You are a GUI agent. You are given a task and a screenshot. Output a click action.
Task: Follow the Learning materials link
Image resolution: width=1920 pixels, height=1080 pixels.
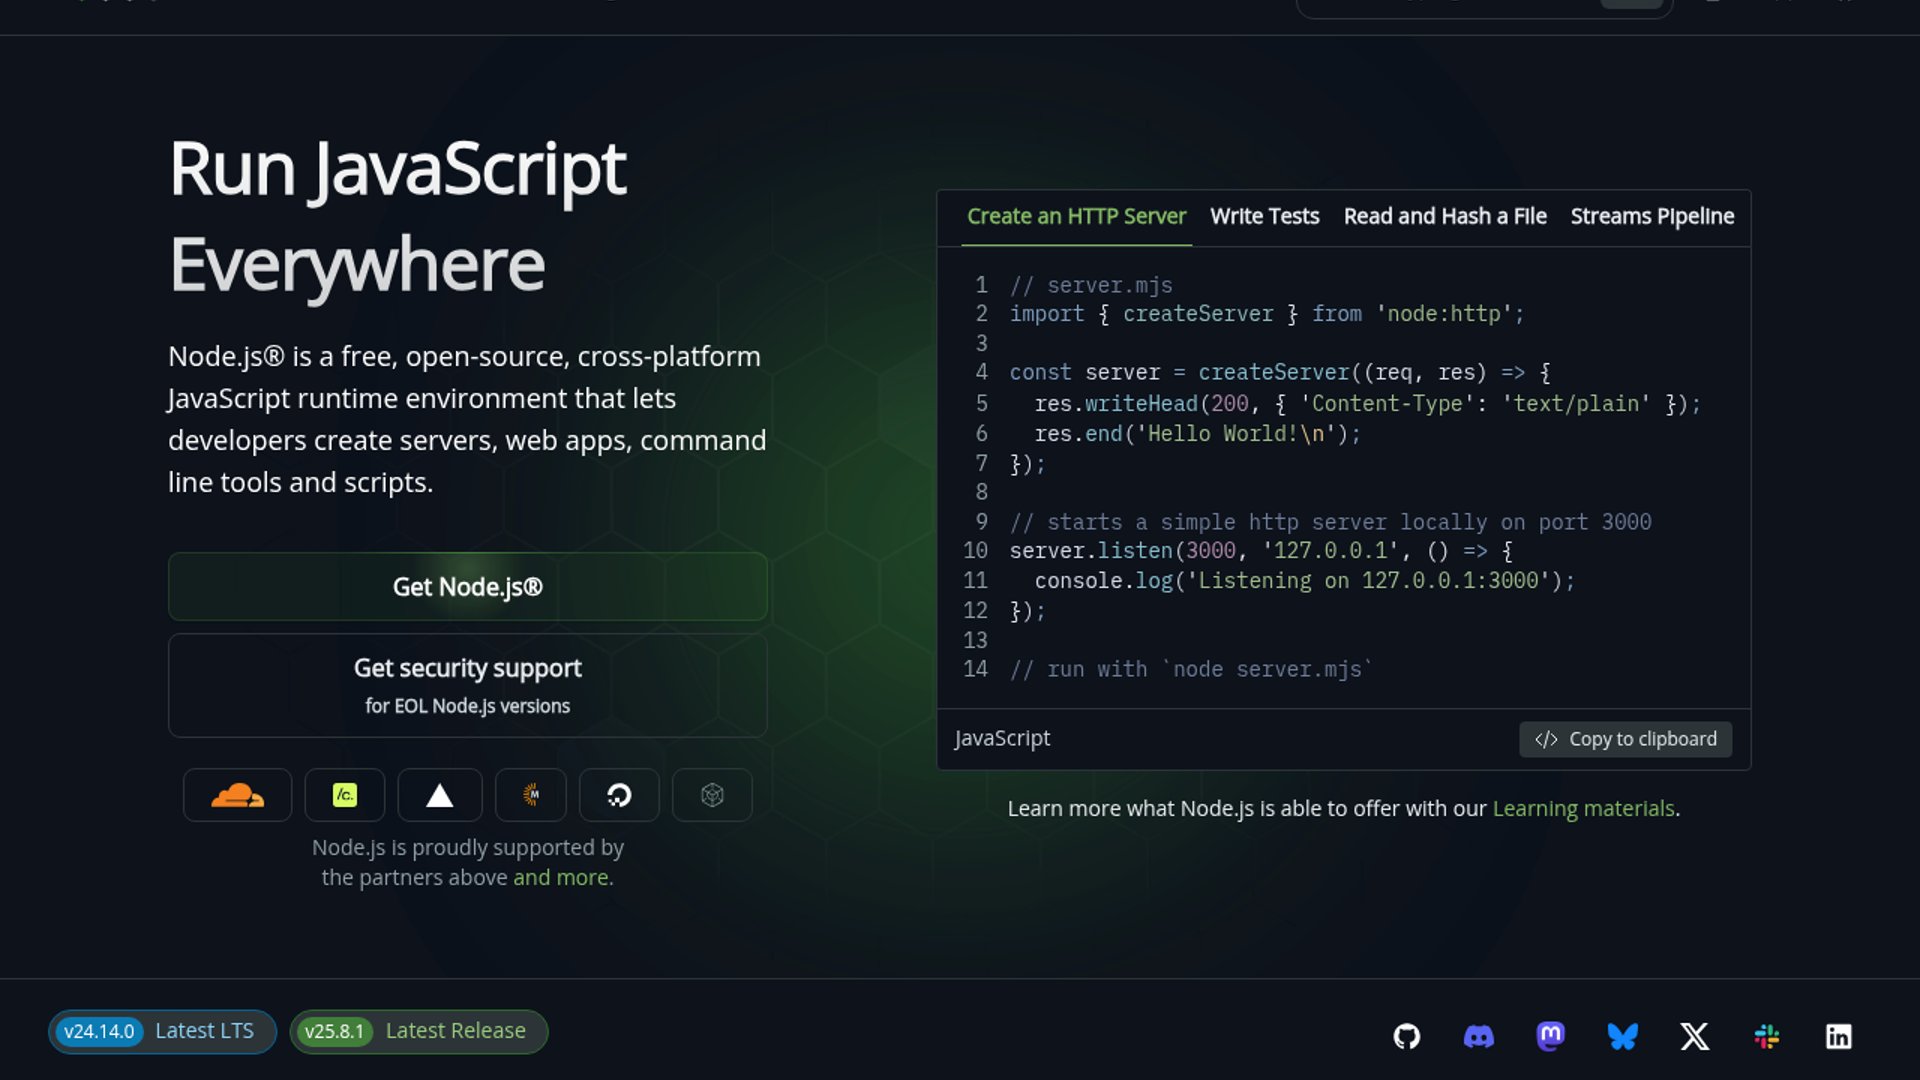pyautogui.click(x=1583, y=809)
